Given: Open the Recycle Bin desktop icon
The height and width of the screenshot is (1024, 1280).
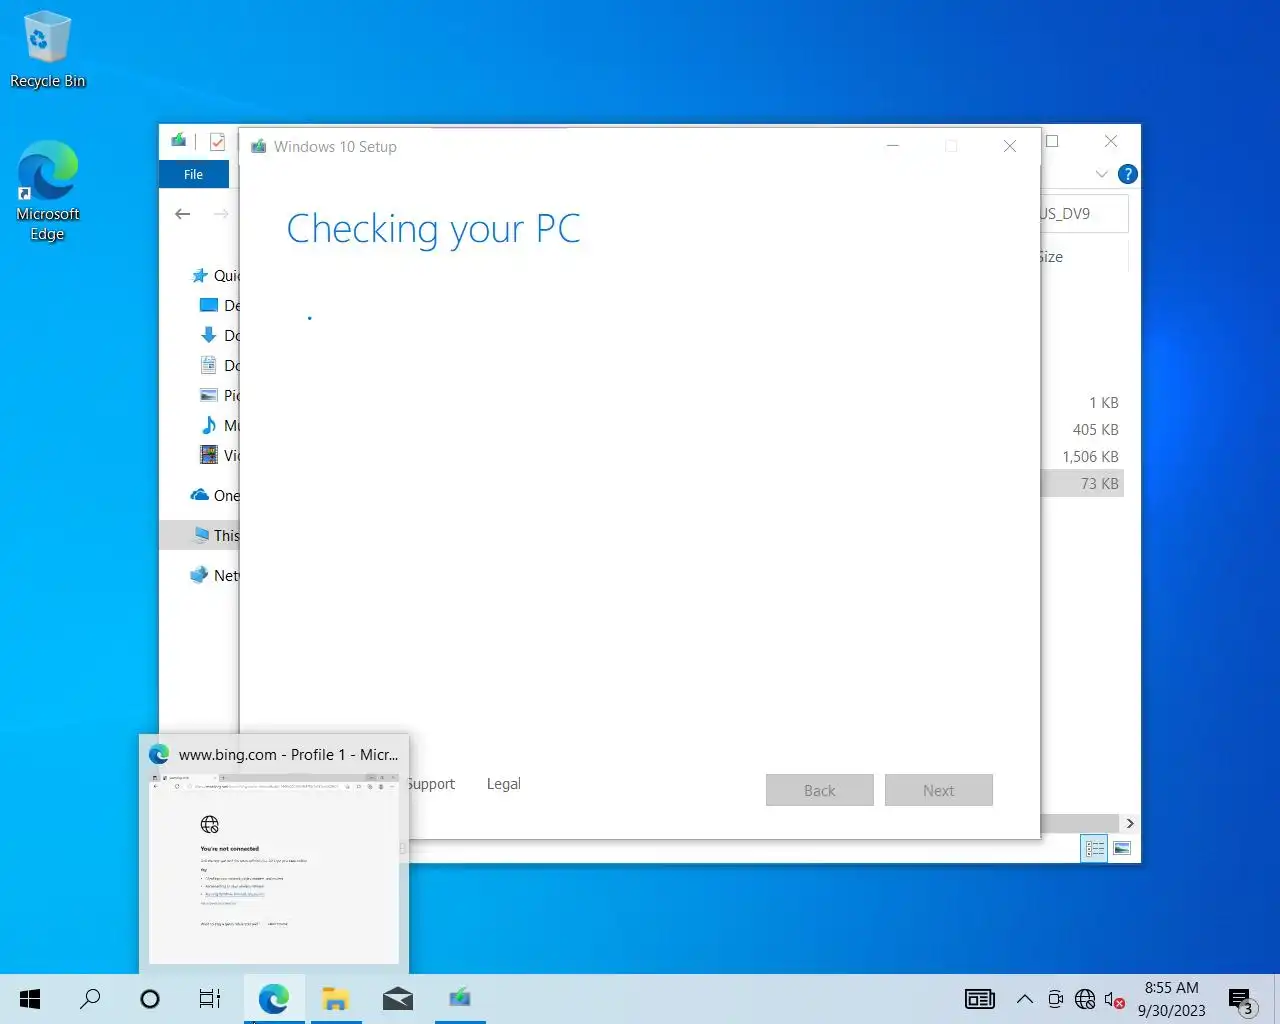Looking at the screenshot, I should click(x=47, y=50).
